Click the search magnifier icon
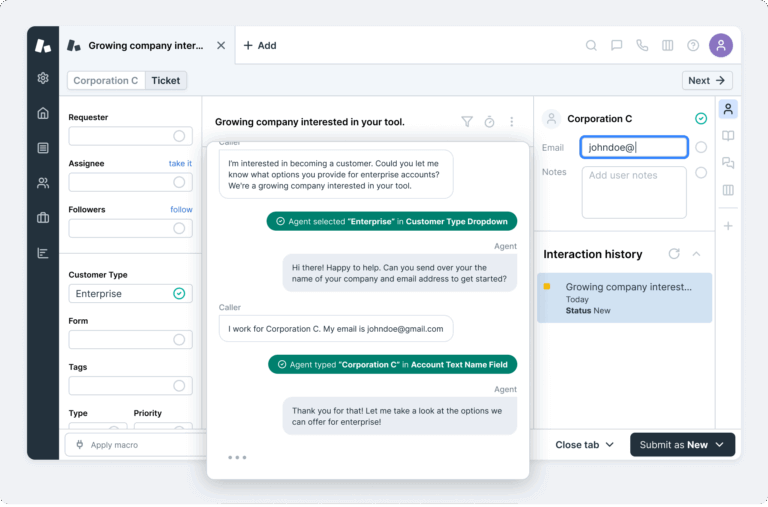 [591, 45]
